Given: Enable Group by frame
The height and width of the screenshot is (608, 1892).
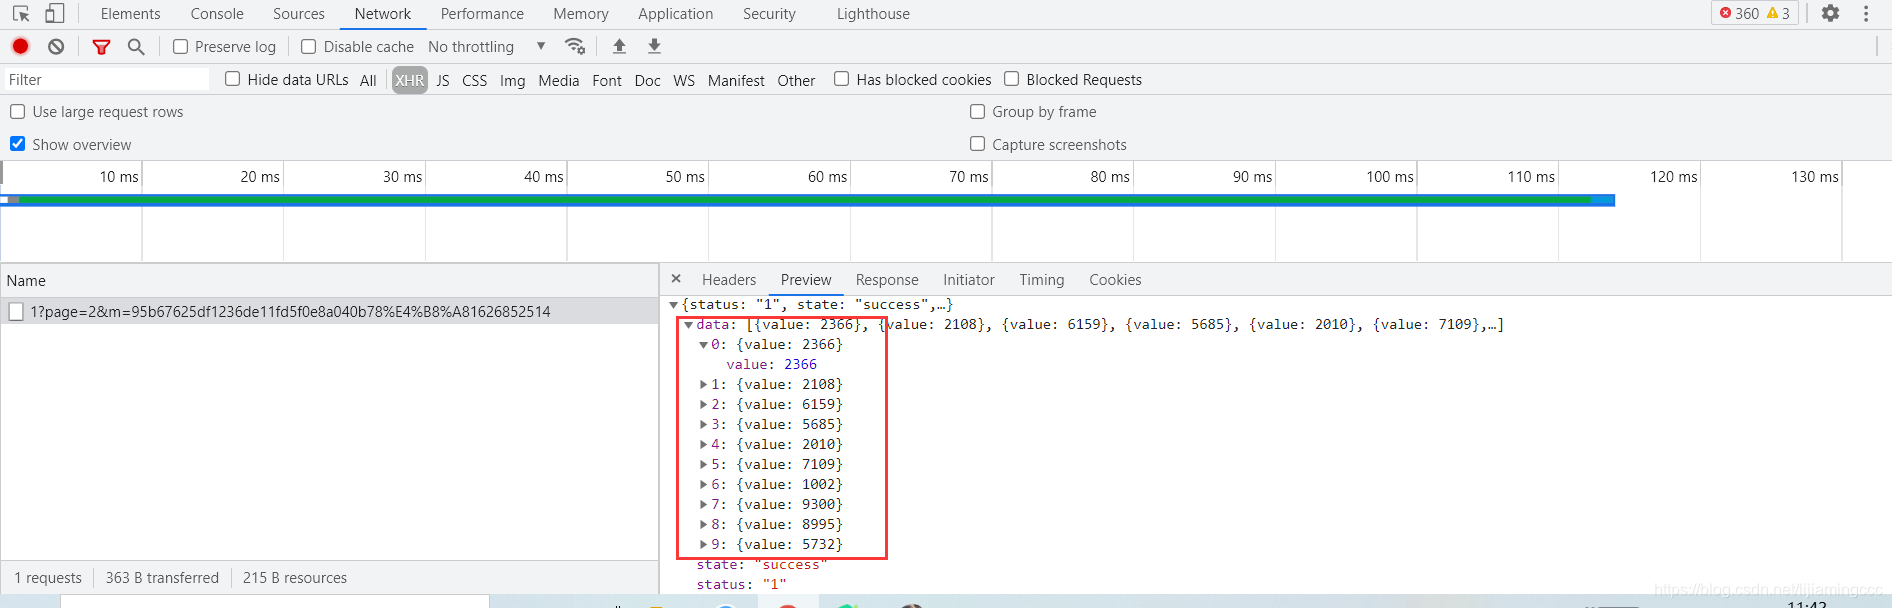Looking at the screenshot, I should click(977, 111).
